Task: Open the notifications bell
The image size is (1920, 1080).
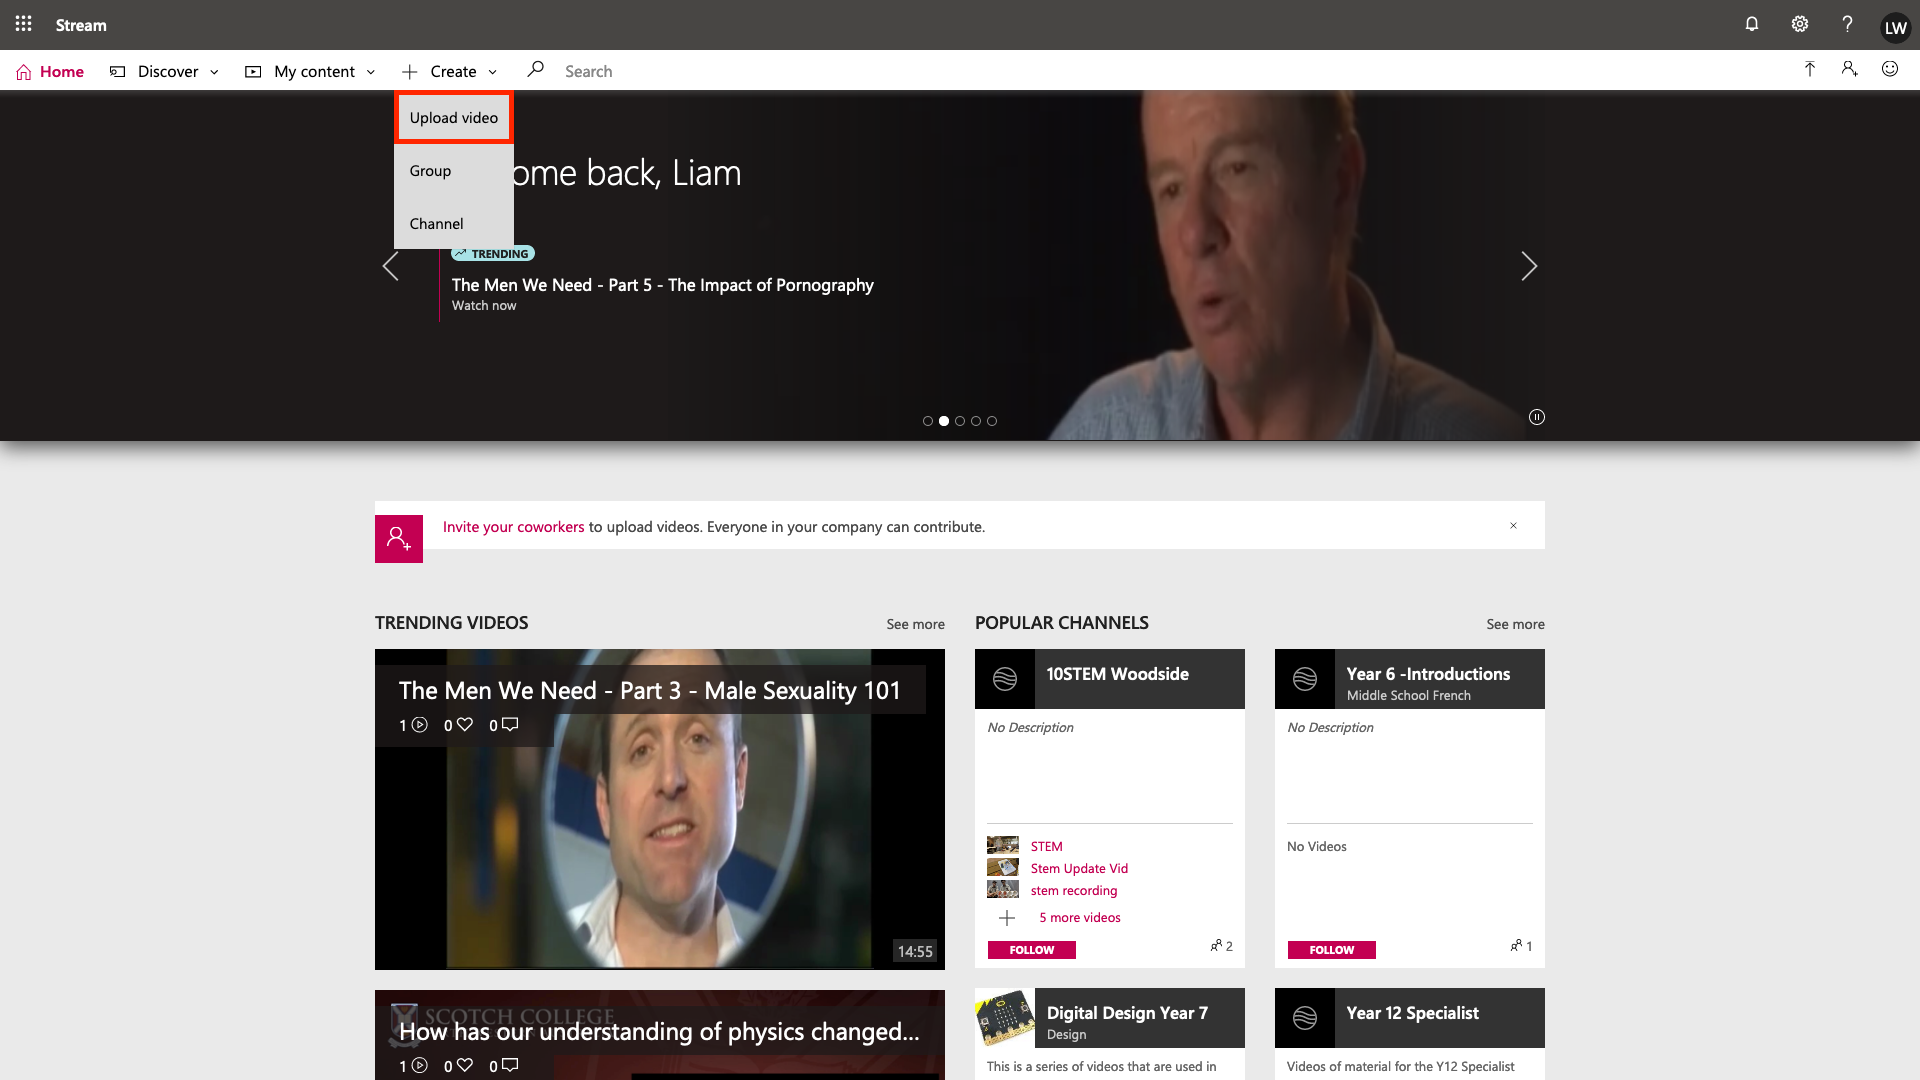Action: [1752, 24]
